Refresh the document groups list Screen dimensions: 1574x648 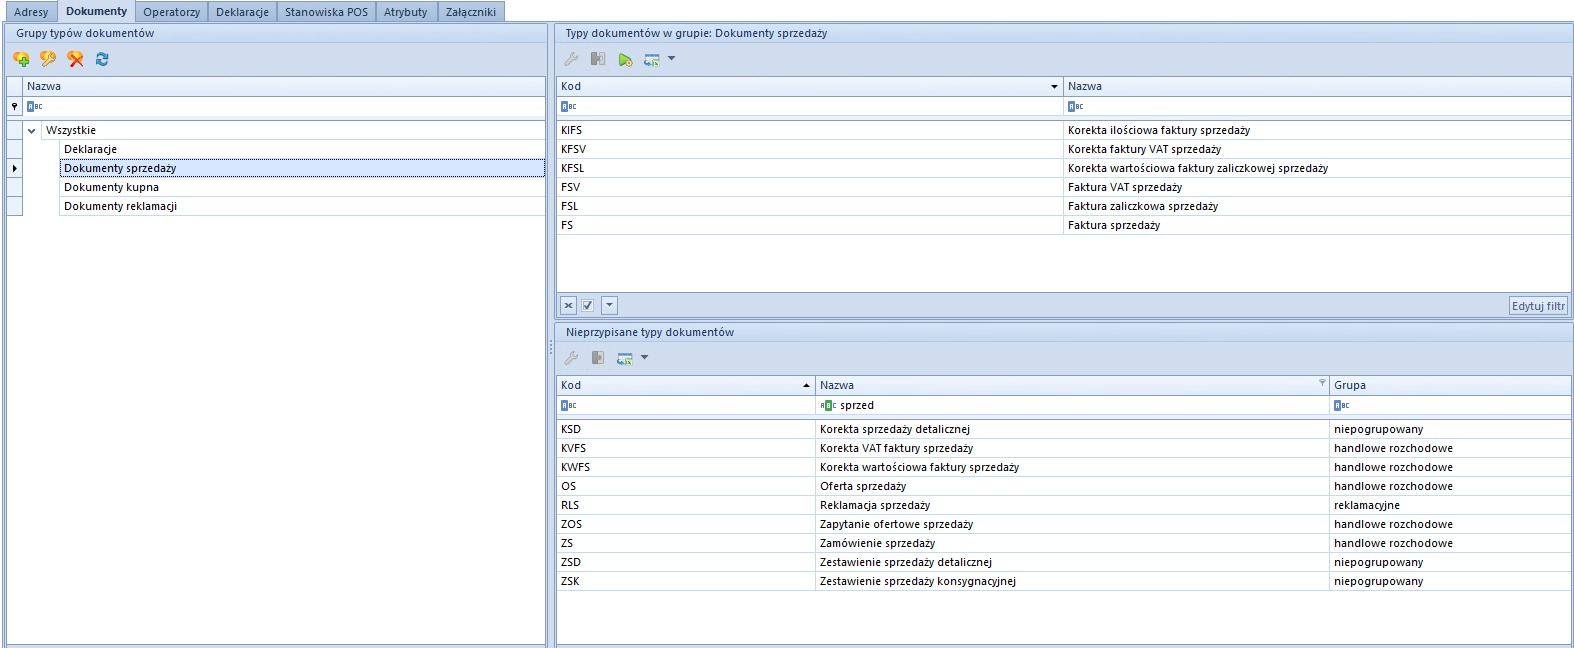pyautogui.click(x=102, y=59)
